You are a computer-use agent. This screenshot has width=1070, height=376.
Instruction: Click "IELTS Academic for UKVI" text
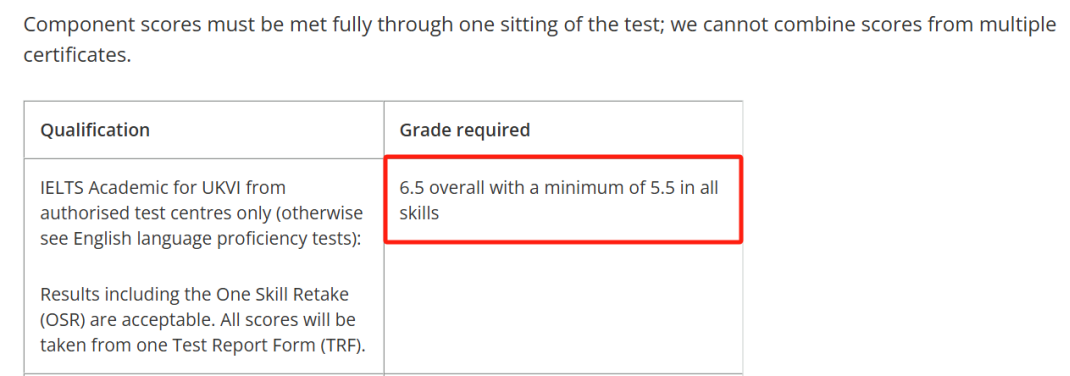[162, 187]
